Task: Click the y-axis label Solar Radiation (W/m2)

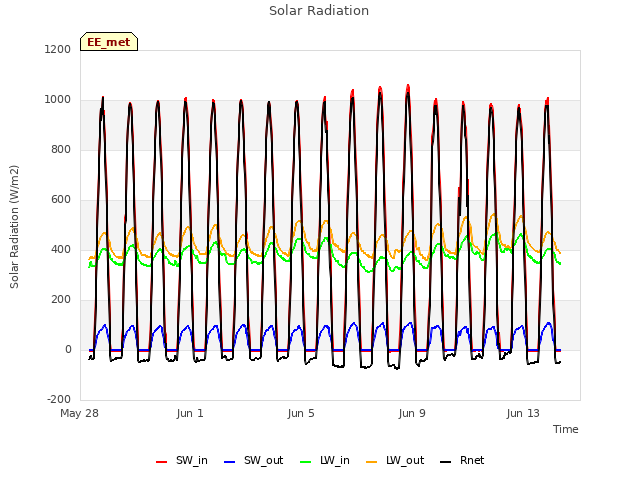Action: pyautogui.click(x=14, y=227)
